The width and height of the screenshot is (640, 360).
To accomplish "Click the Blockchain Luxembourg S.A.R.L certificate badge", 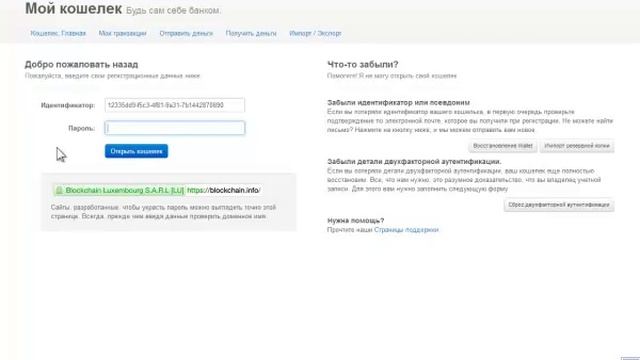I will click(x=119, y=191).
